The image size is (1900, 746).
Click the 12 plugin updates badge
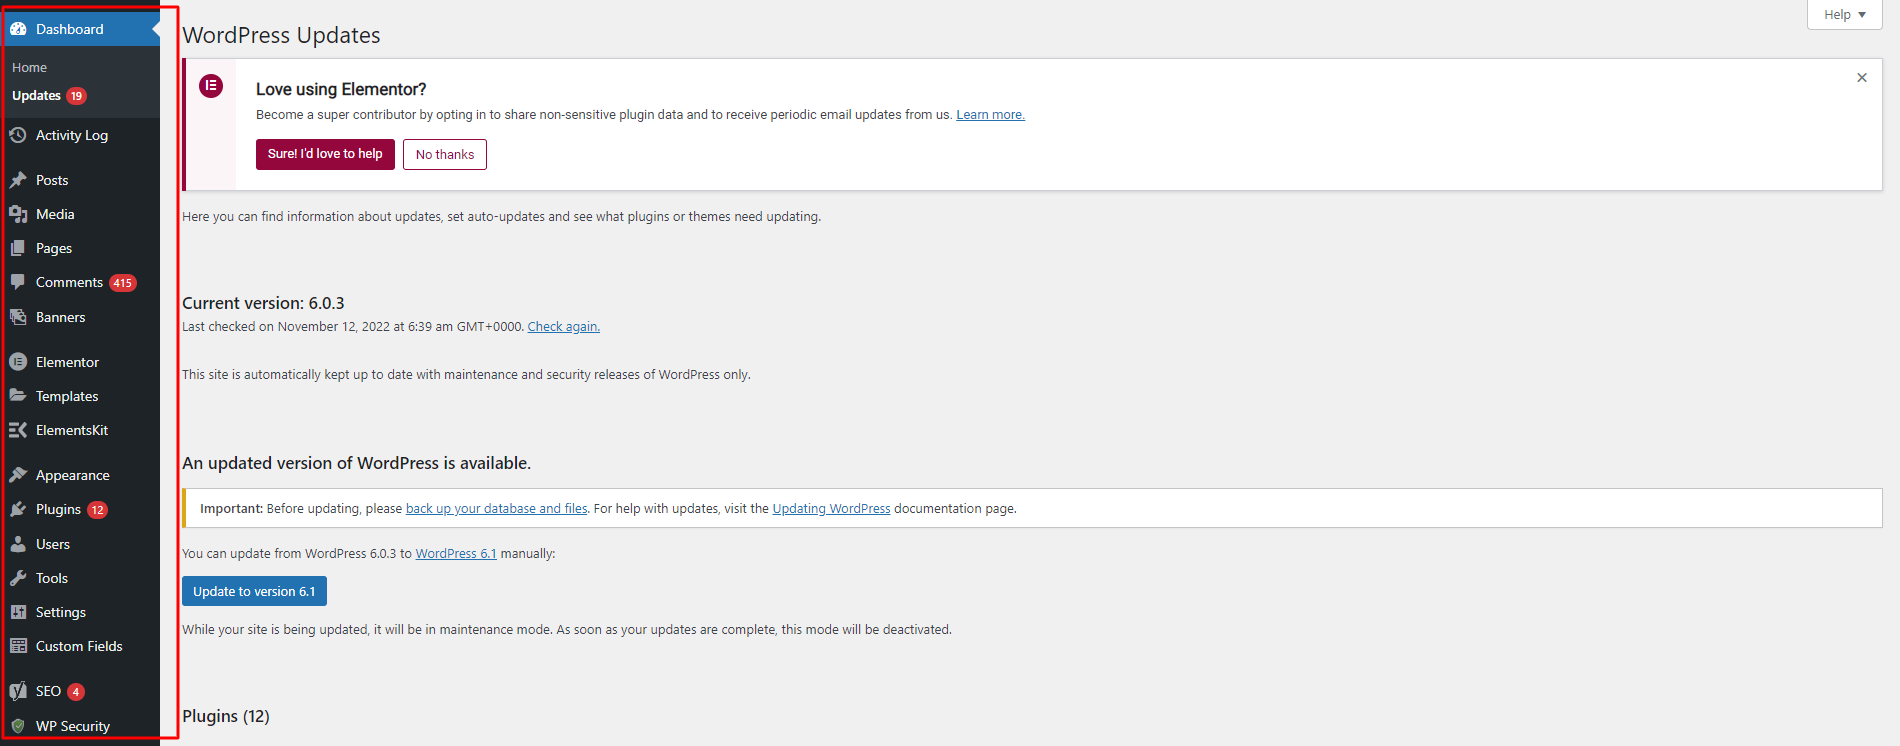[97, 510]
